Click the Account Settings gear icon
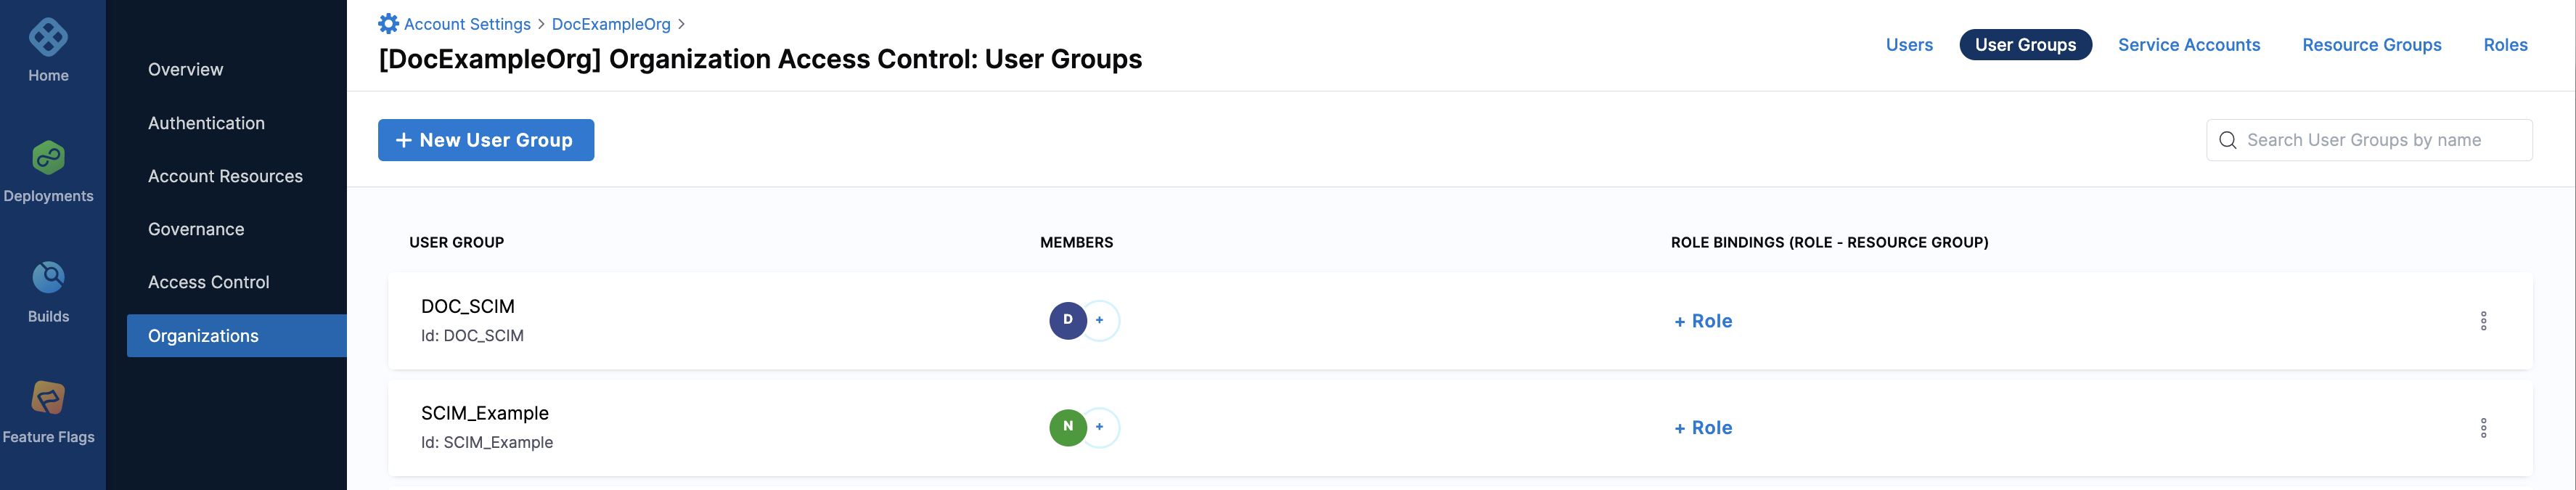 (x=388, y=23)
